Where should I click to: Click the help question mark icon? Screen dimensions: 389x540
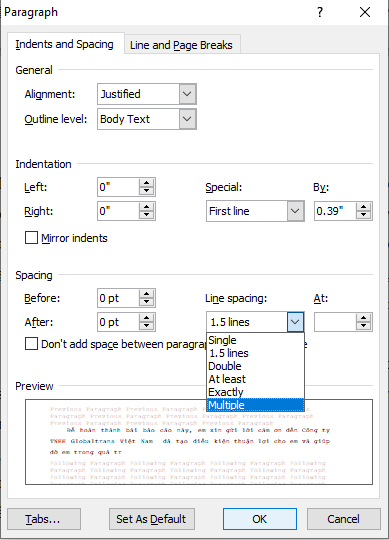pyautogui.click(x=320, y=12)
